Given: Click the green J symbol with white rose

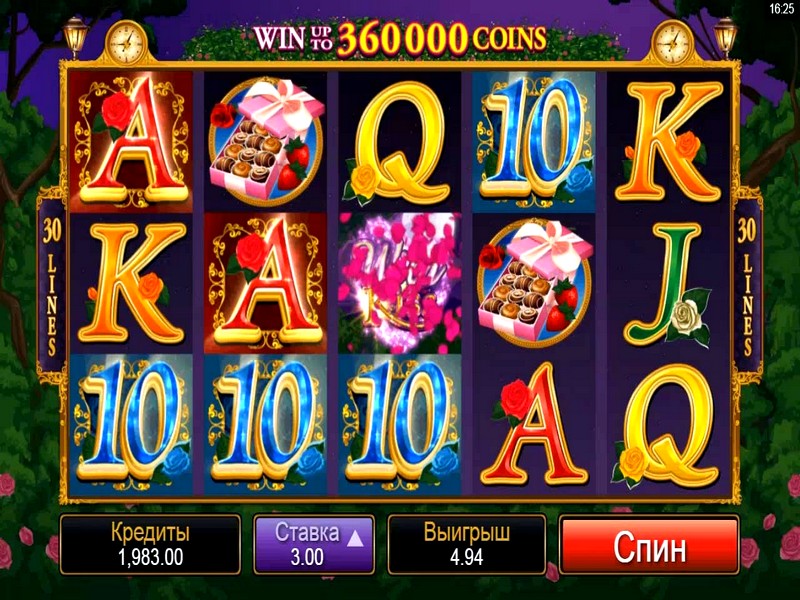Looking at the screenshot, I should tap(667, 283).
